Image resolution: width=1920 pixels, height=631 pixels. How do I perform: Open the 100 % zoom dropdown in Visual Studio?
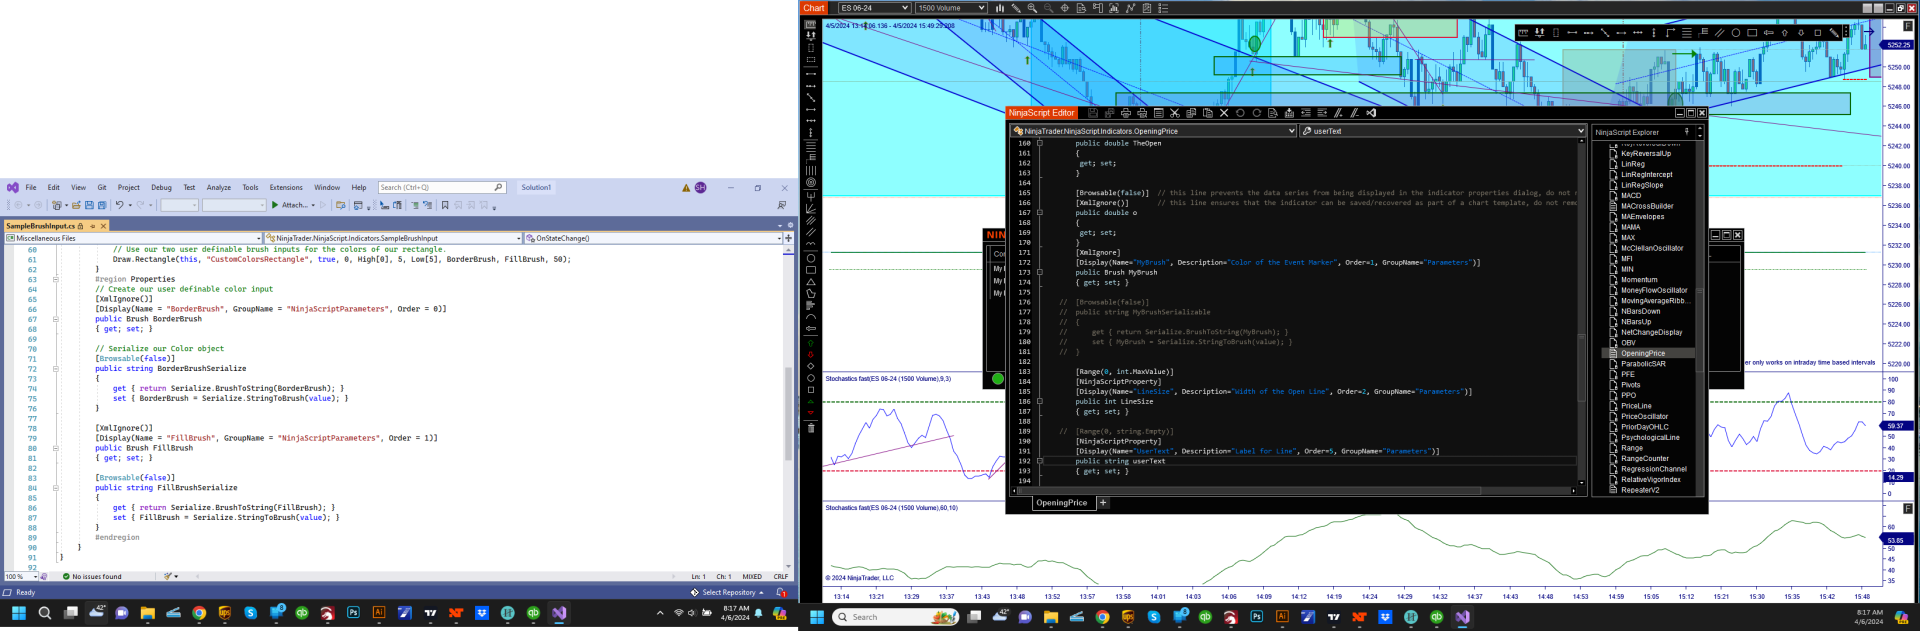point(20,576)
